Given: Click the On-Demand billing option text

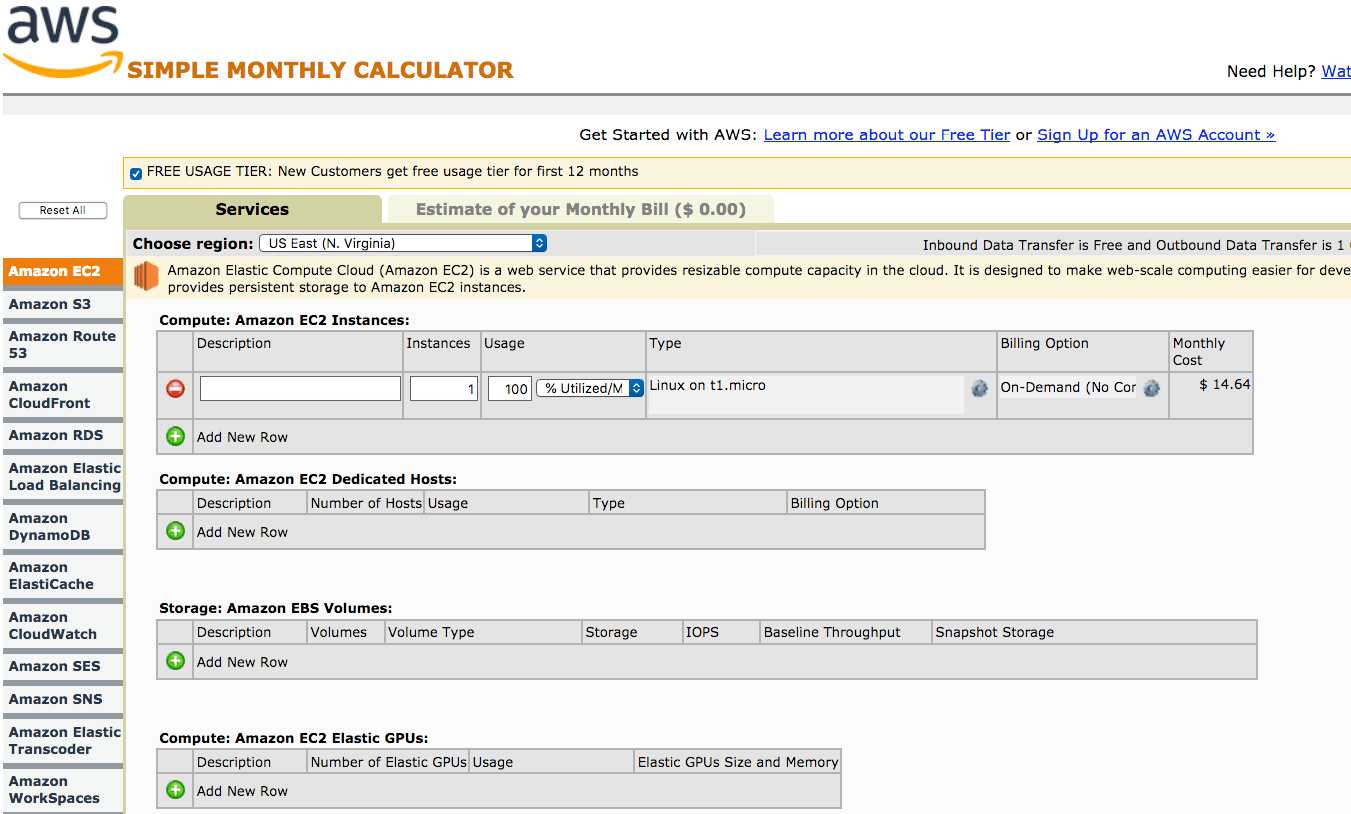Looking at the screenshot, I should click(1069, 387).
